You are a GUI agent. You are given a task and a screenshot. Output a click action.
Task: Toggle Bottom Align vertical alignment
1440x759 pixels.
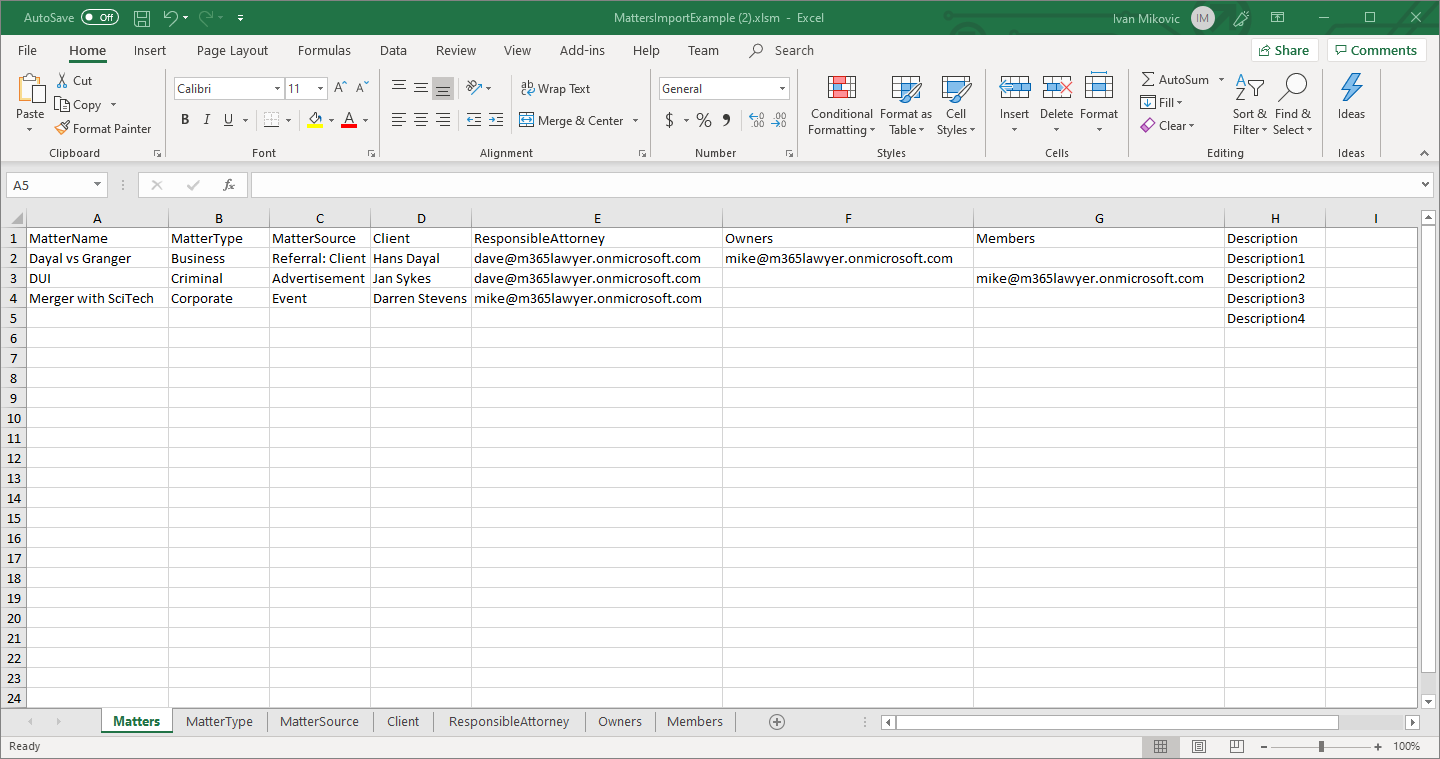(x=443, y=88)
